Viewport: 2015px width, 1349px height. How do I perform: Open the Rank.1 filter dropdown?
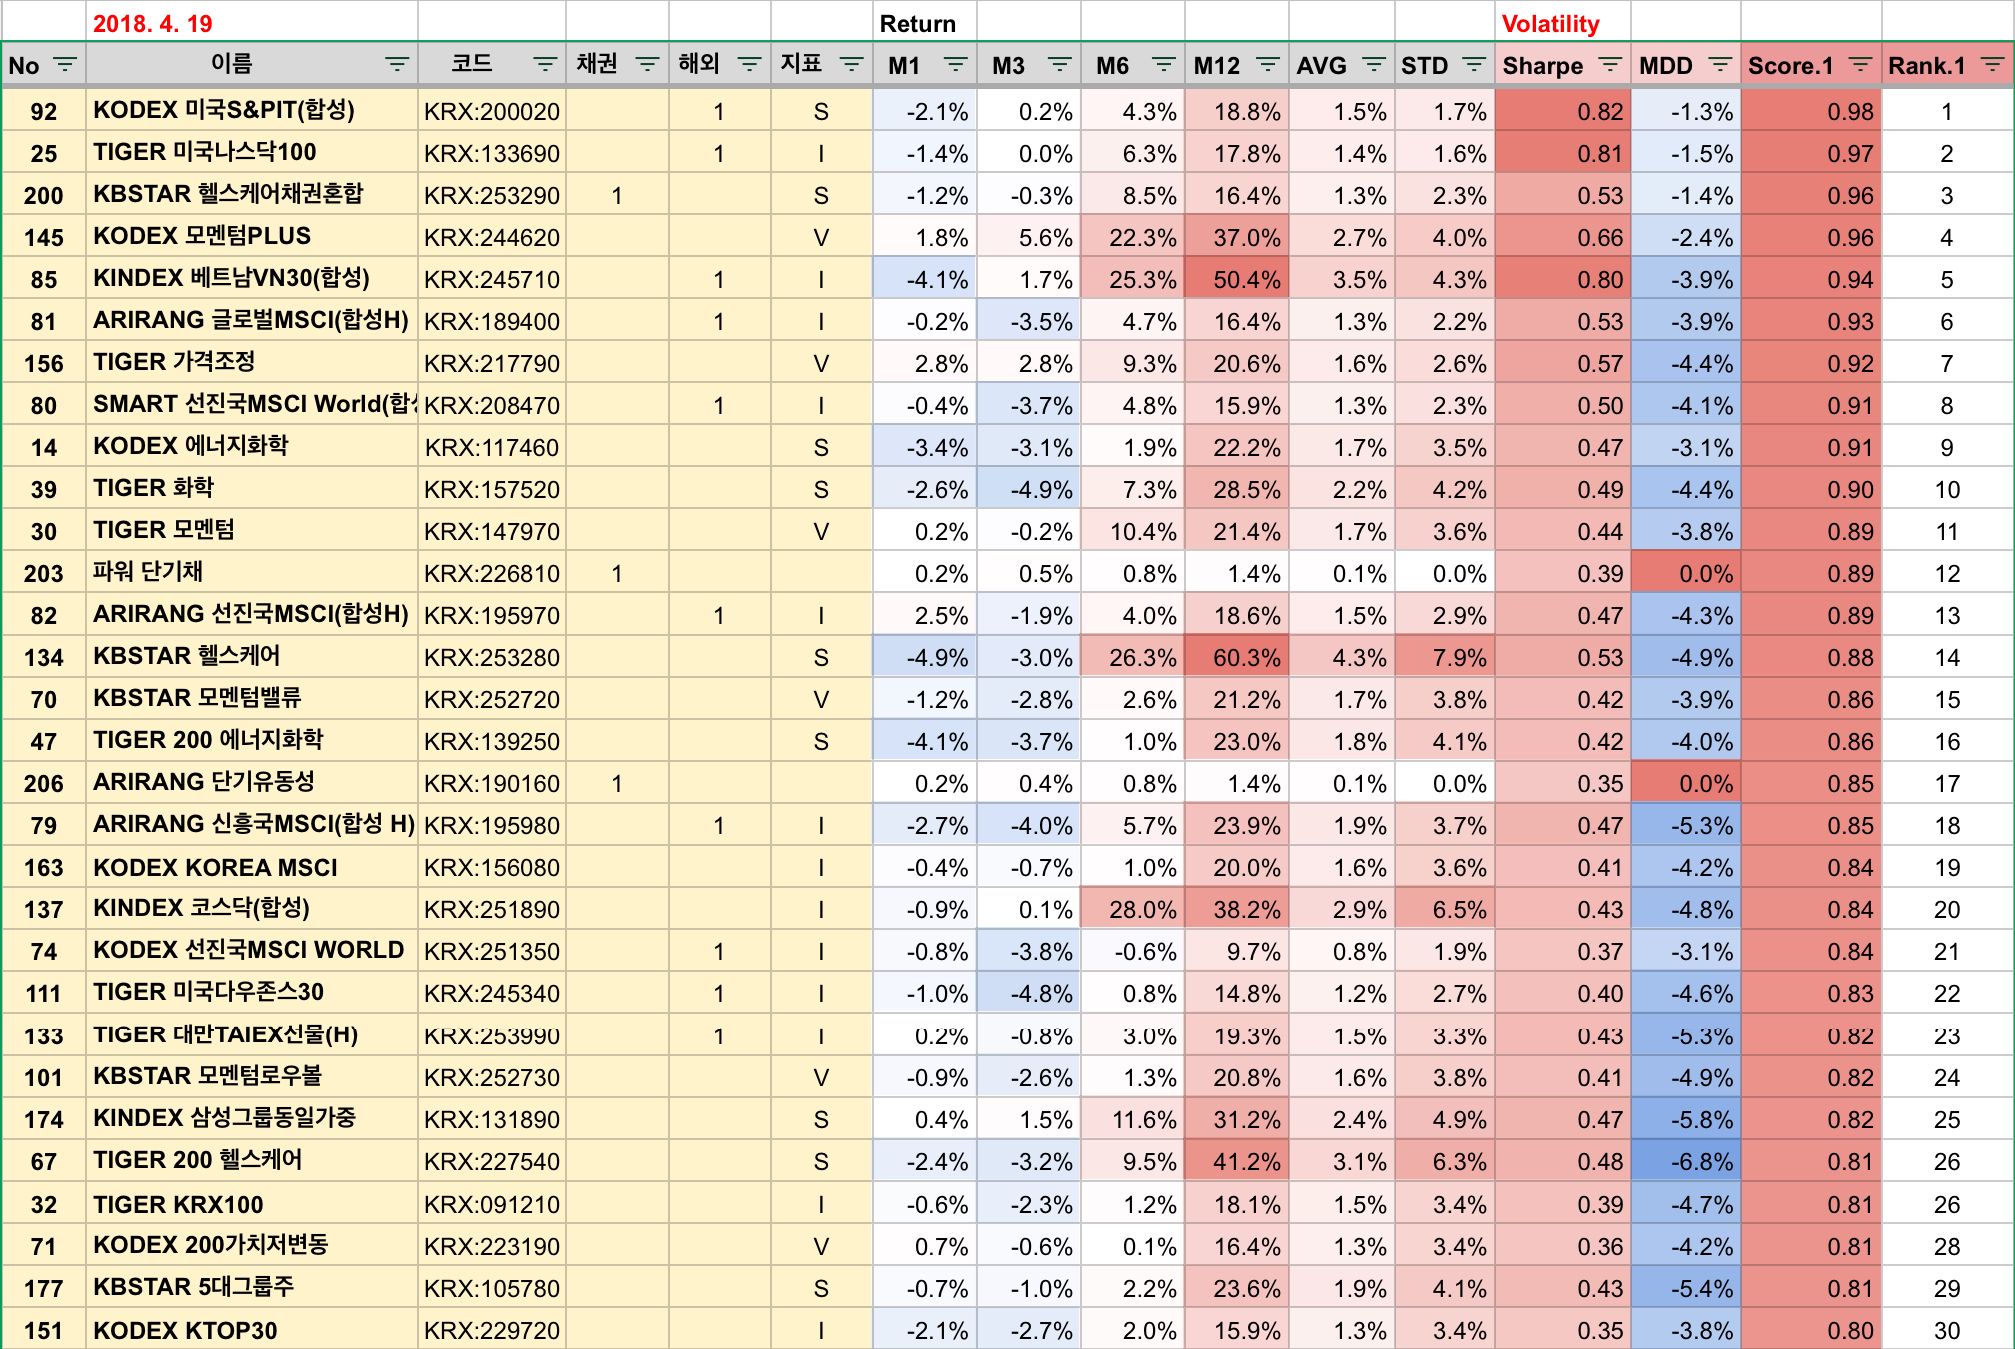(x=1992, y=65)
